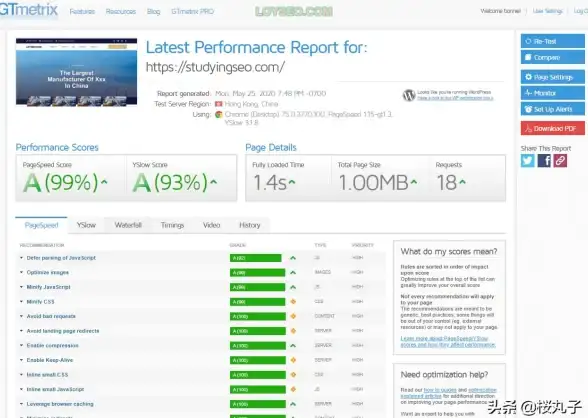Click Set Up Alerts button
This screenshot has width=588, height=418.
tap(552, 109)
